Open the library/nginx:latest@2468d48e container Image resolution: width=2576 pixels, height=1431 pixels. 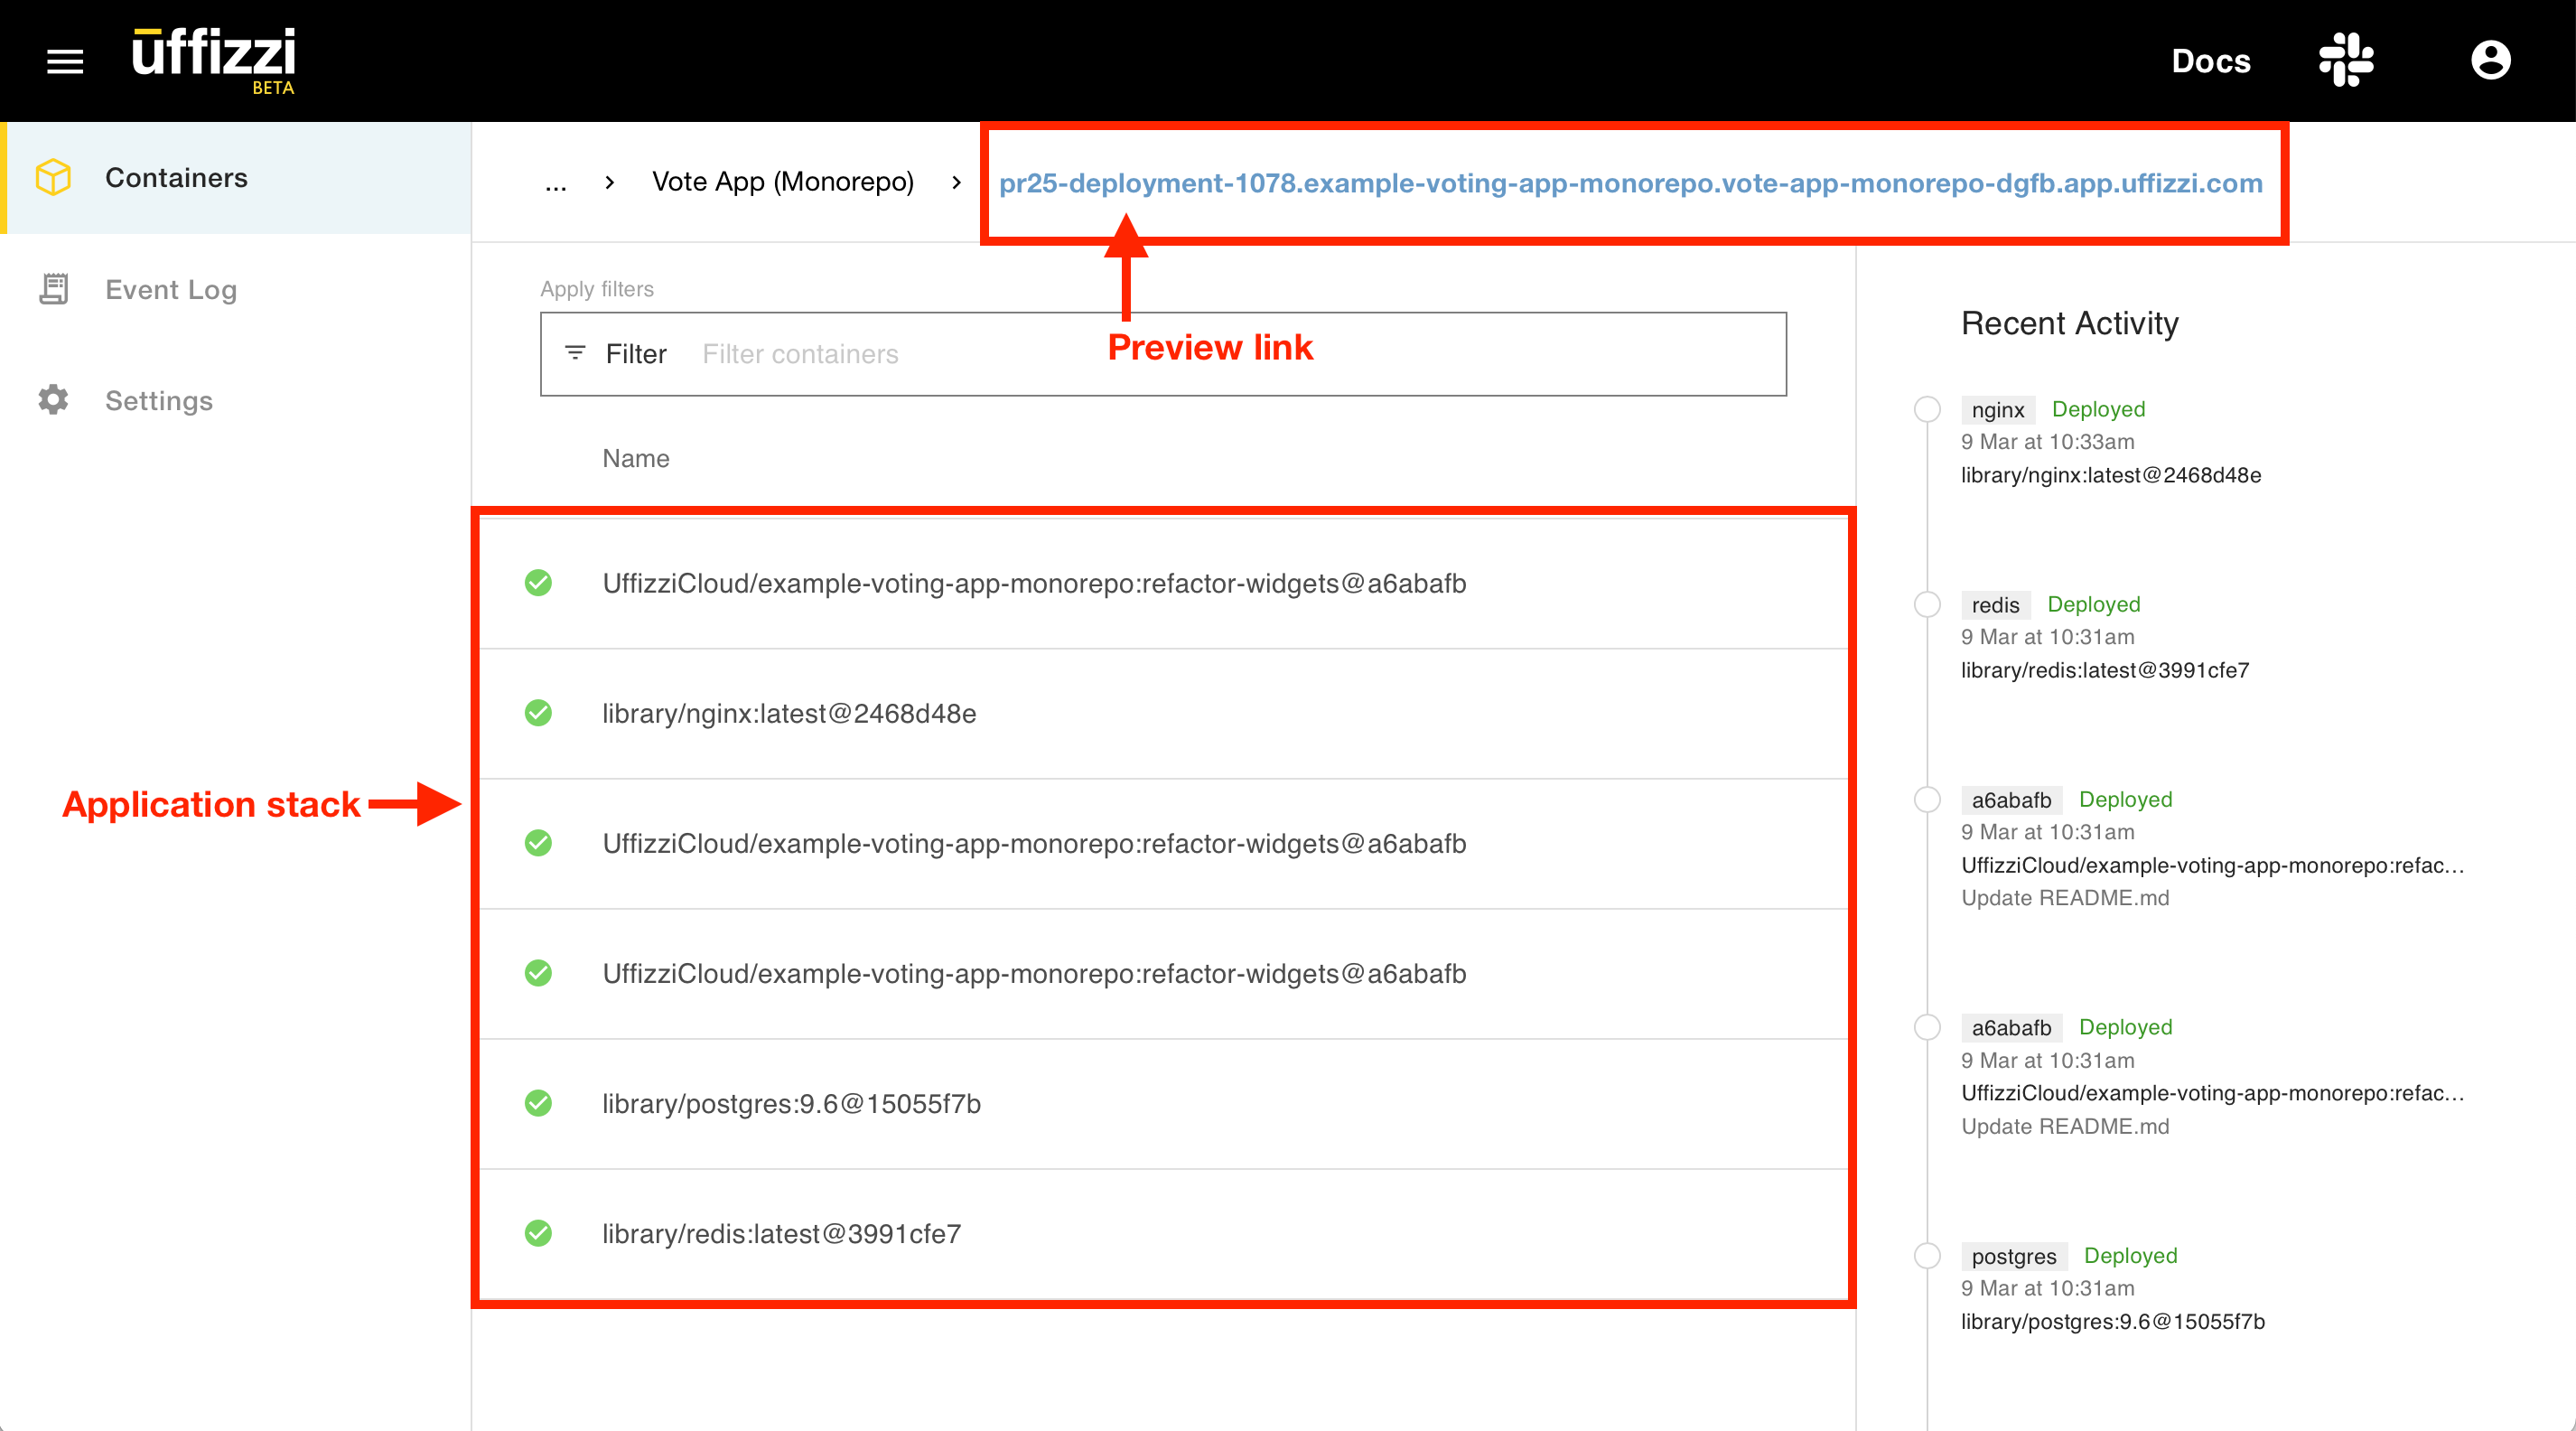[x=1164, y=714]
